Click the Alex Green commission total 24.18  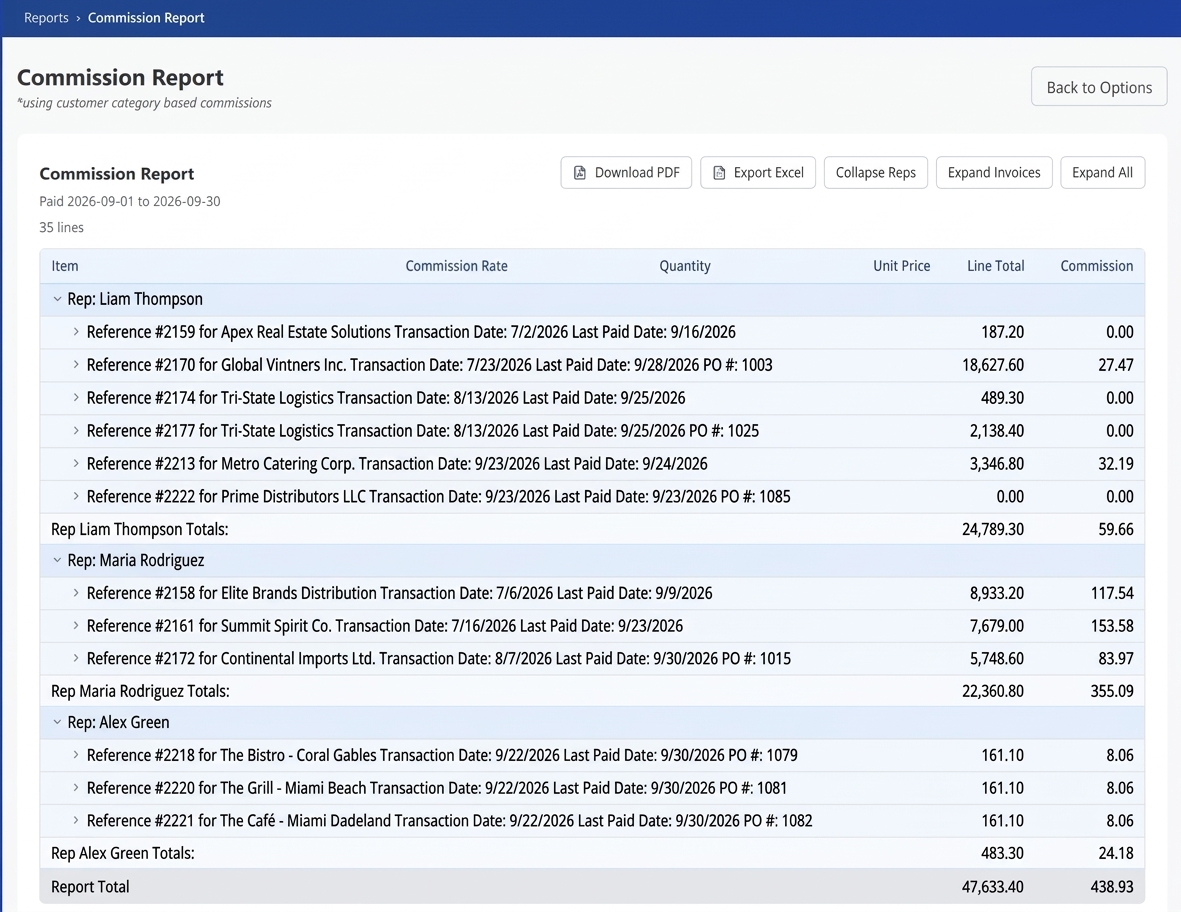click(x=1115, y=853)
